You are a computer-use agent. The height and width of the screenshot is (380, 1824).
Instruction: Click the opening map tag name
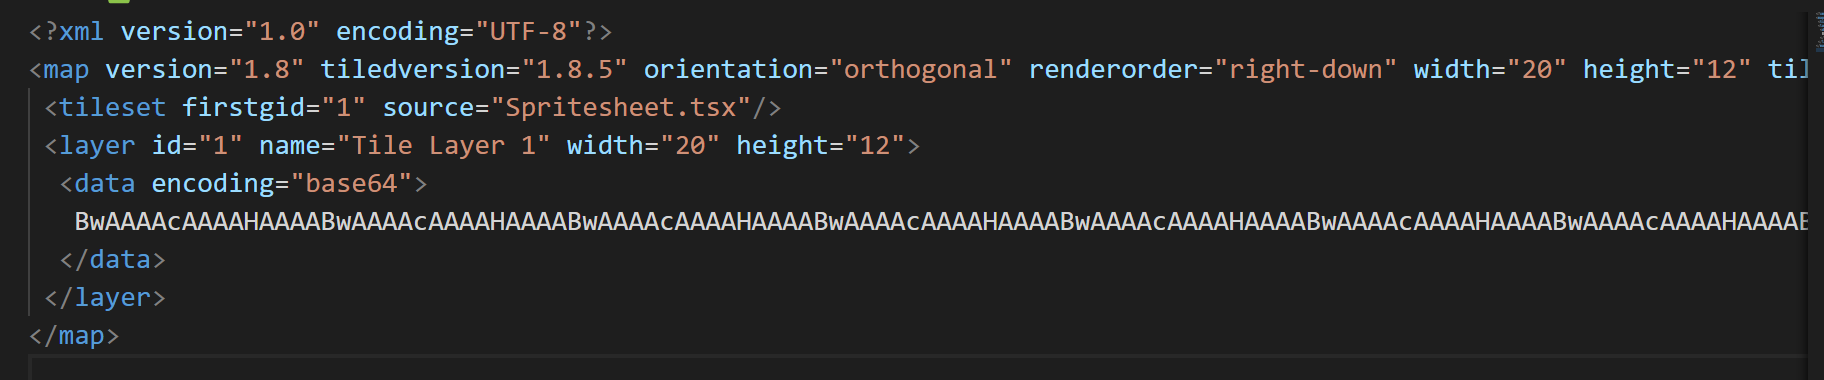click(66, 70)
